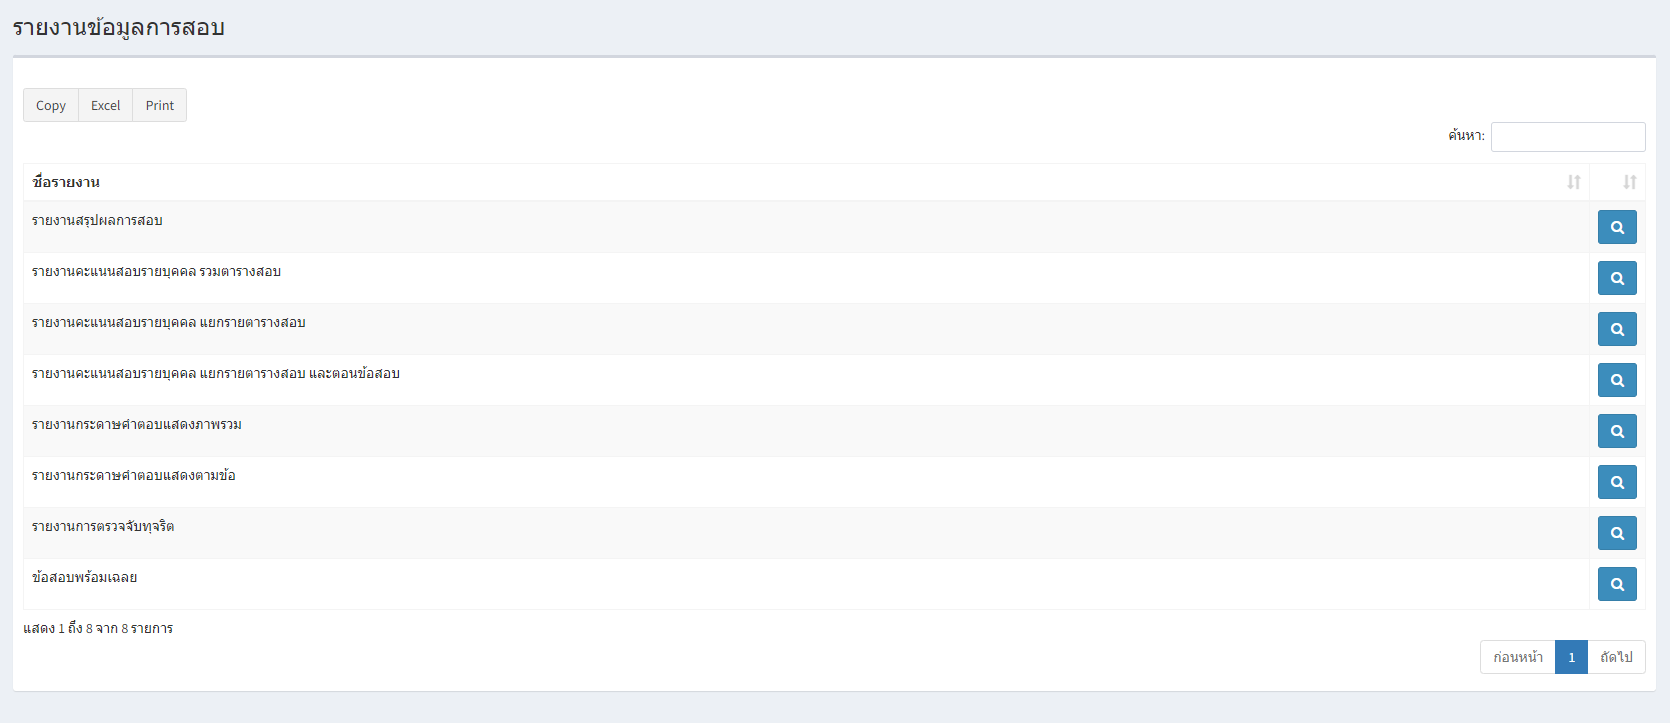The image size is (1670, 723).
Task: Focus the ค้นหา search field
Action: click(1568, 137)
